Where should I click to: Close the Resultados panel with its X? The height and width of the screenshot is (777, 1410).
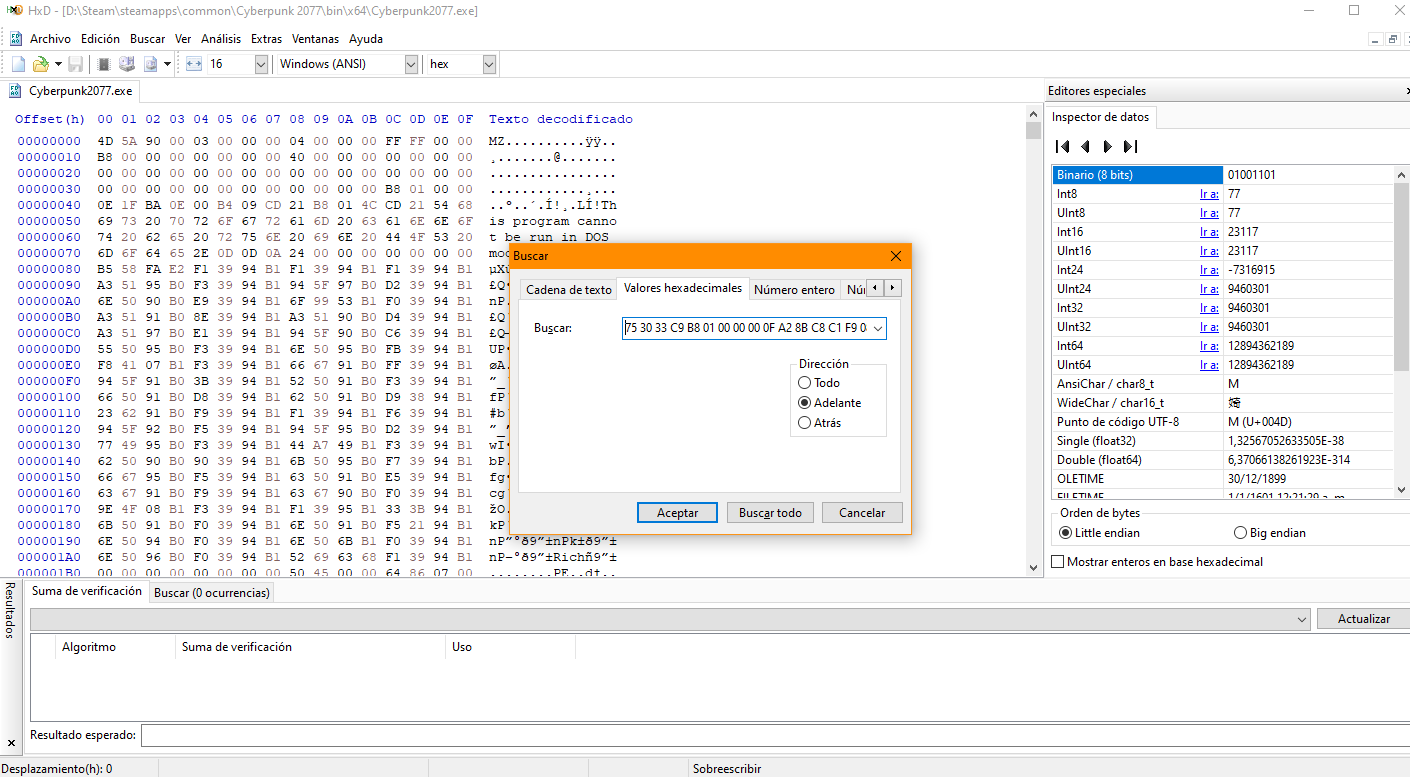tap(11, 743)
